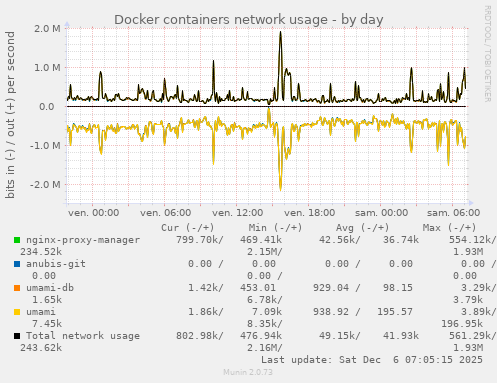497x383 pixels.
Task: Click the umami-db max '3.29k/'
Action: point(479,288)
